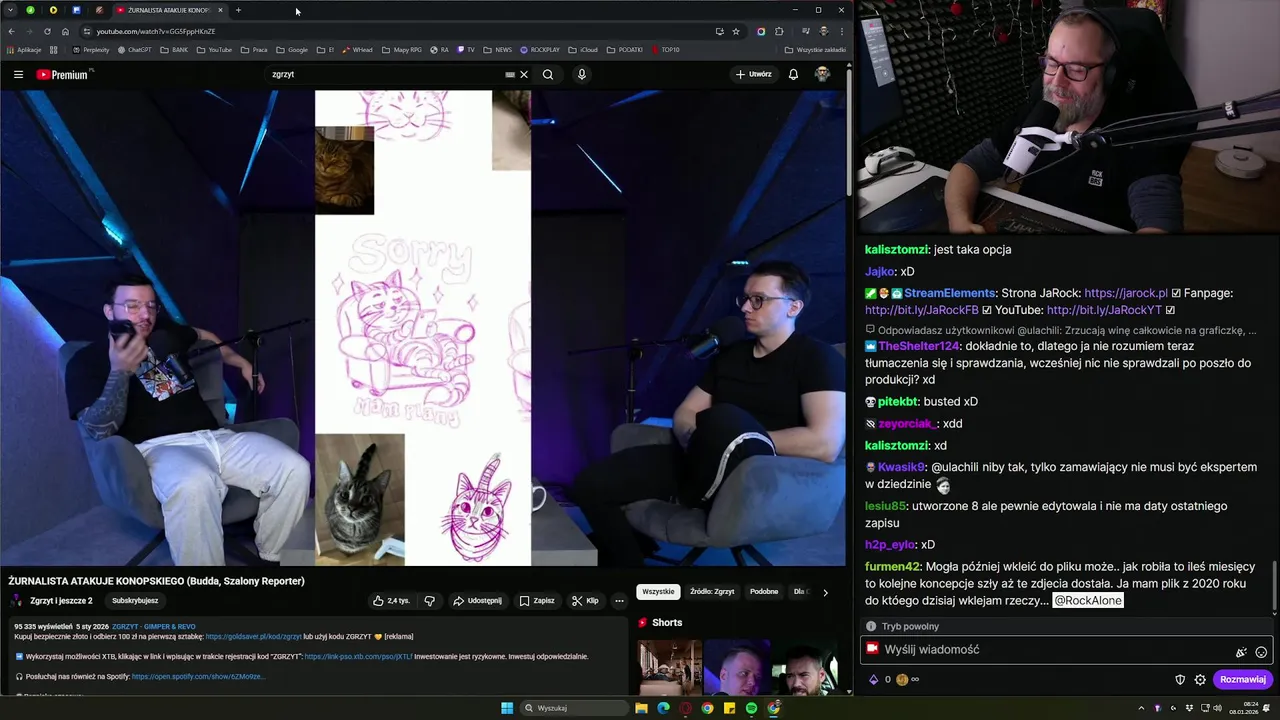Viewport: 1280px width, 720px height.
Task: Open Opera browser from the taskbar
Action: pyautogui.click(x=685, y=708)
